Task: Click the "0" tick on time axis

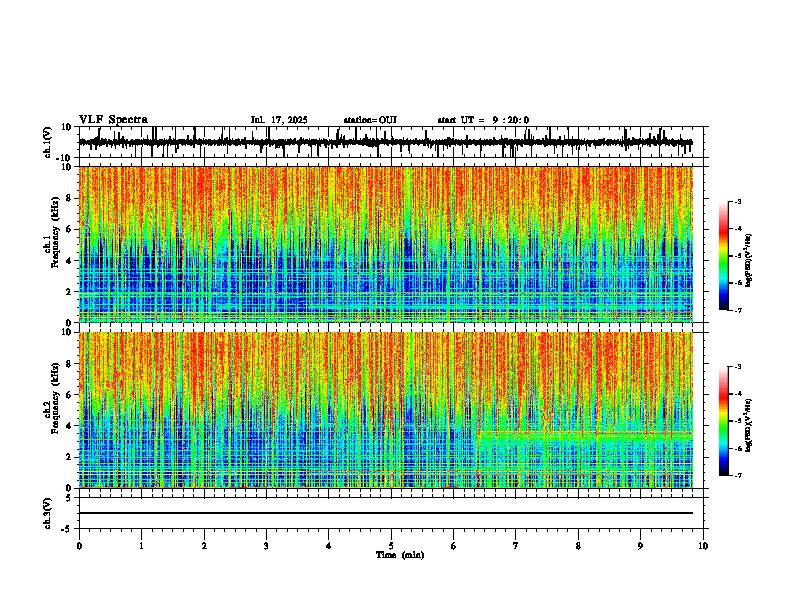Action: point(79,546)
